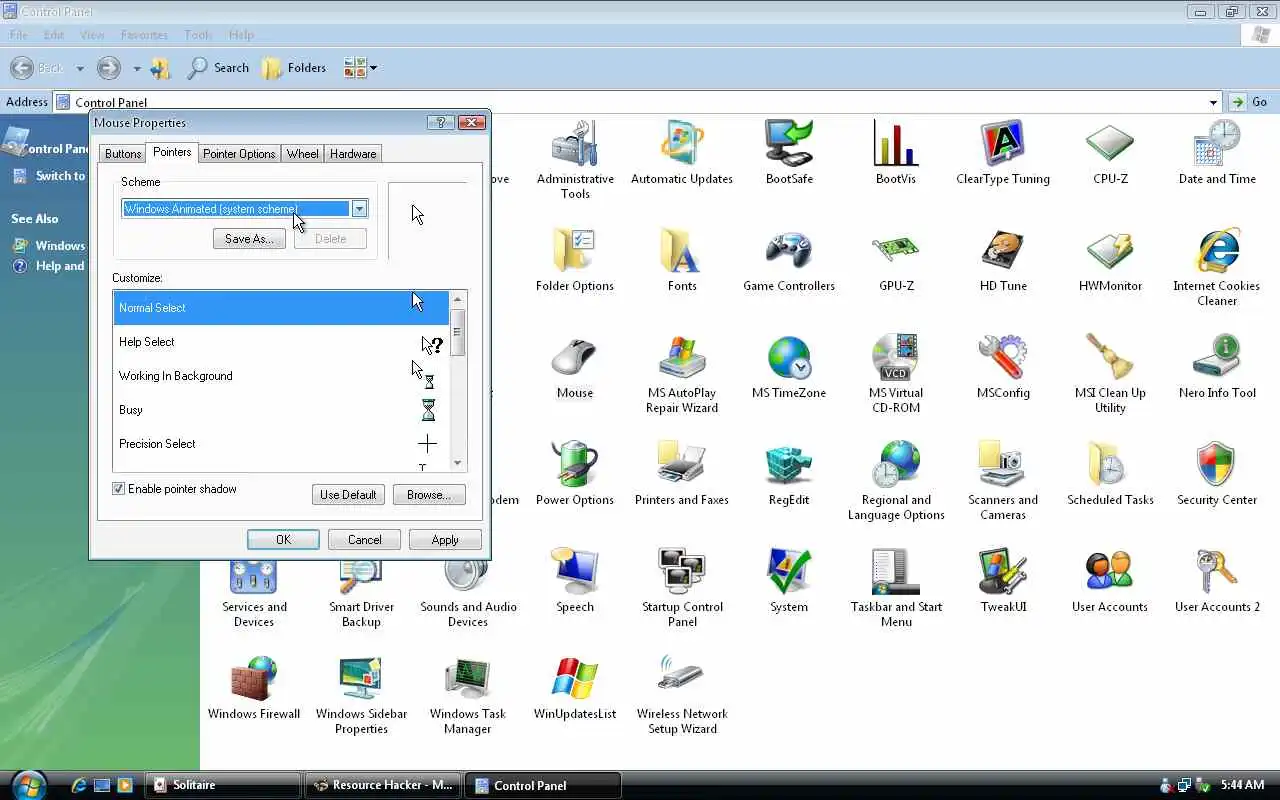Click the Folders toolbar button

[294, 68]
